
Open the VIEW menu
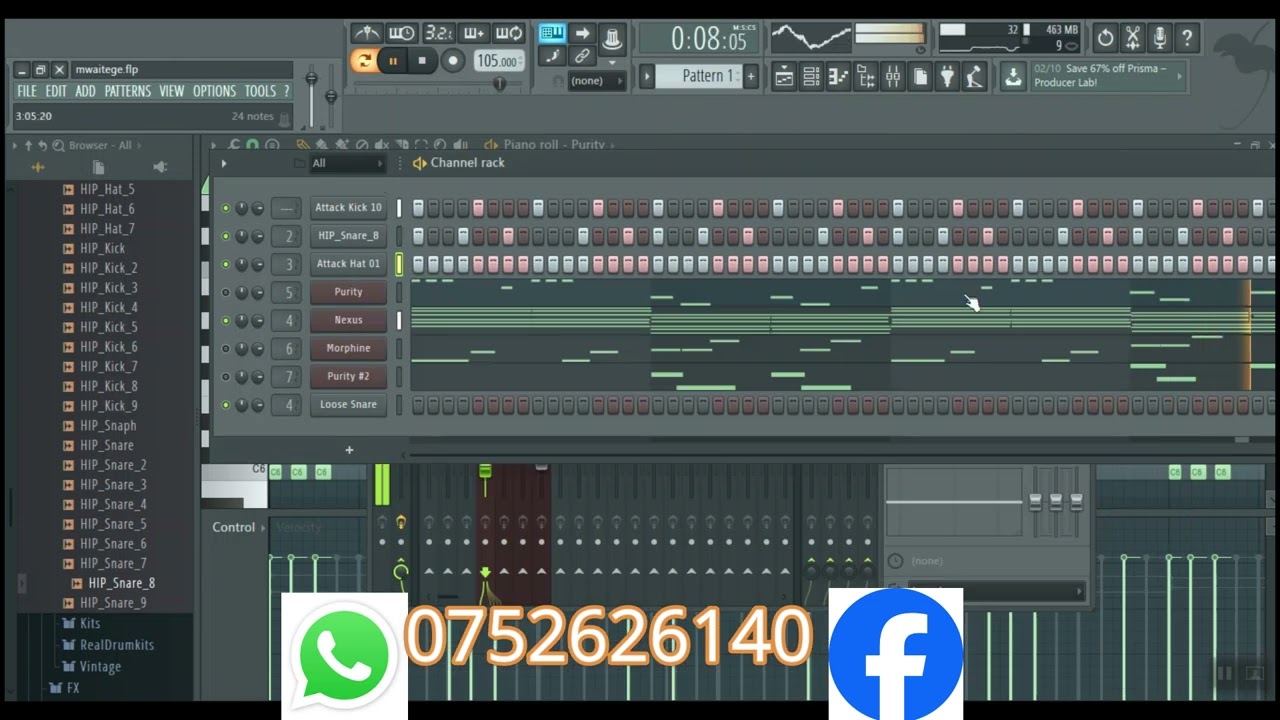pos(172,91)
